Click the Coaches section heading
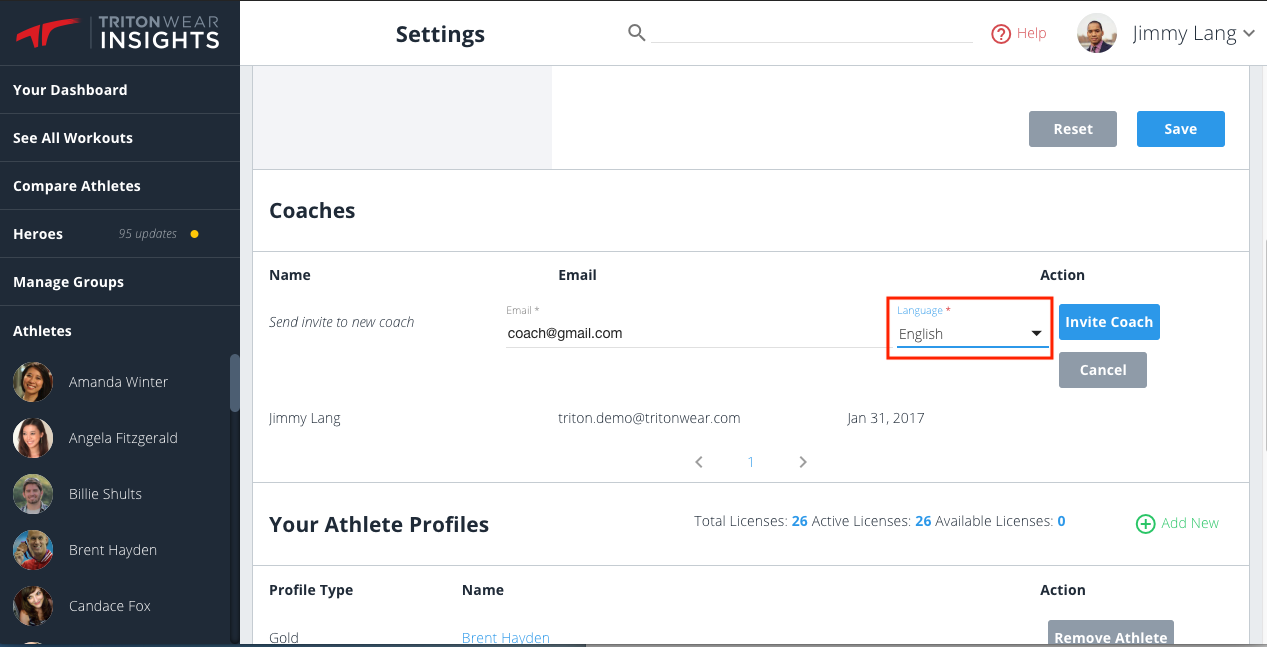This screenshot has height=647, width=1267. [x=312, y=211]
